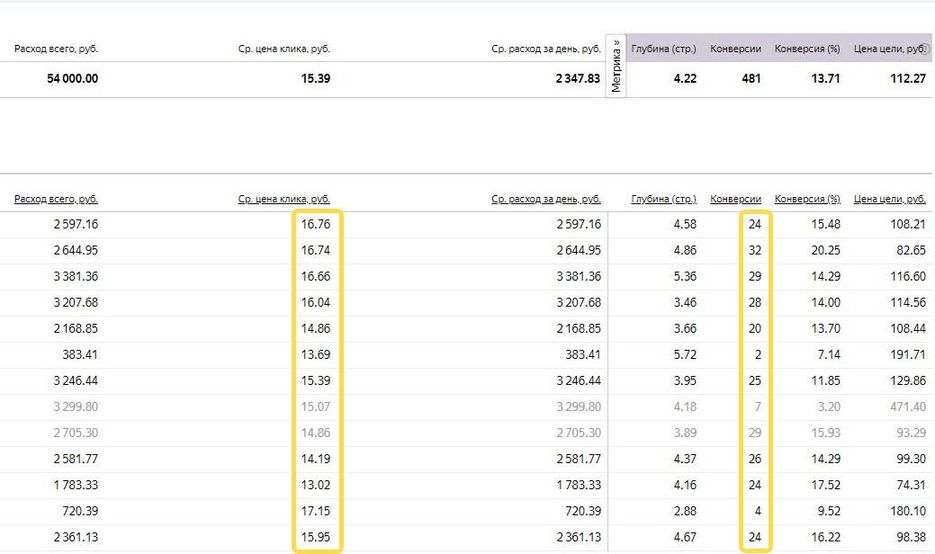Select the goal cost cell 180.10
The image size is (935, 554).
[908, 511]
